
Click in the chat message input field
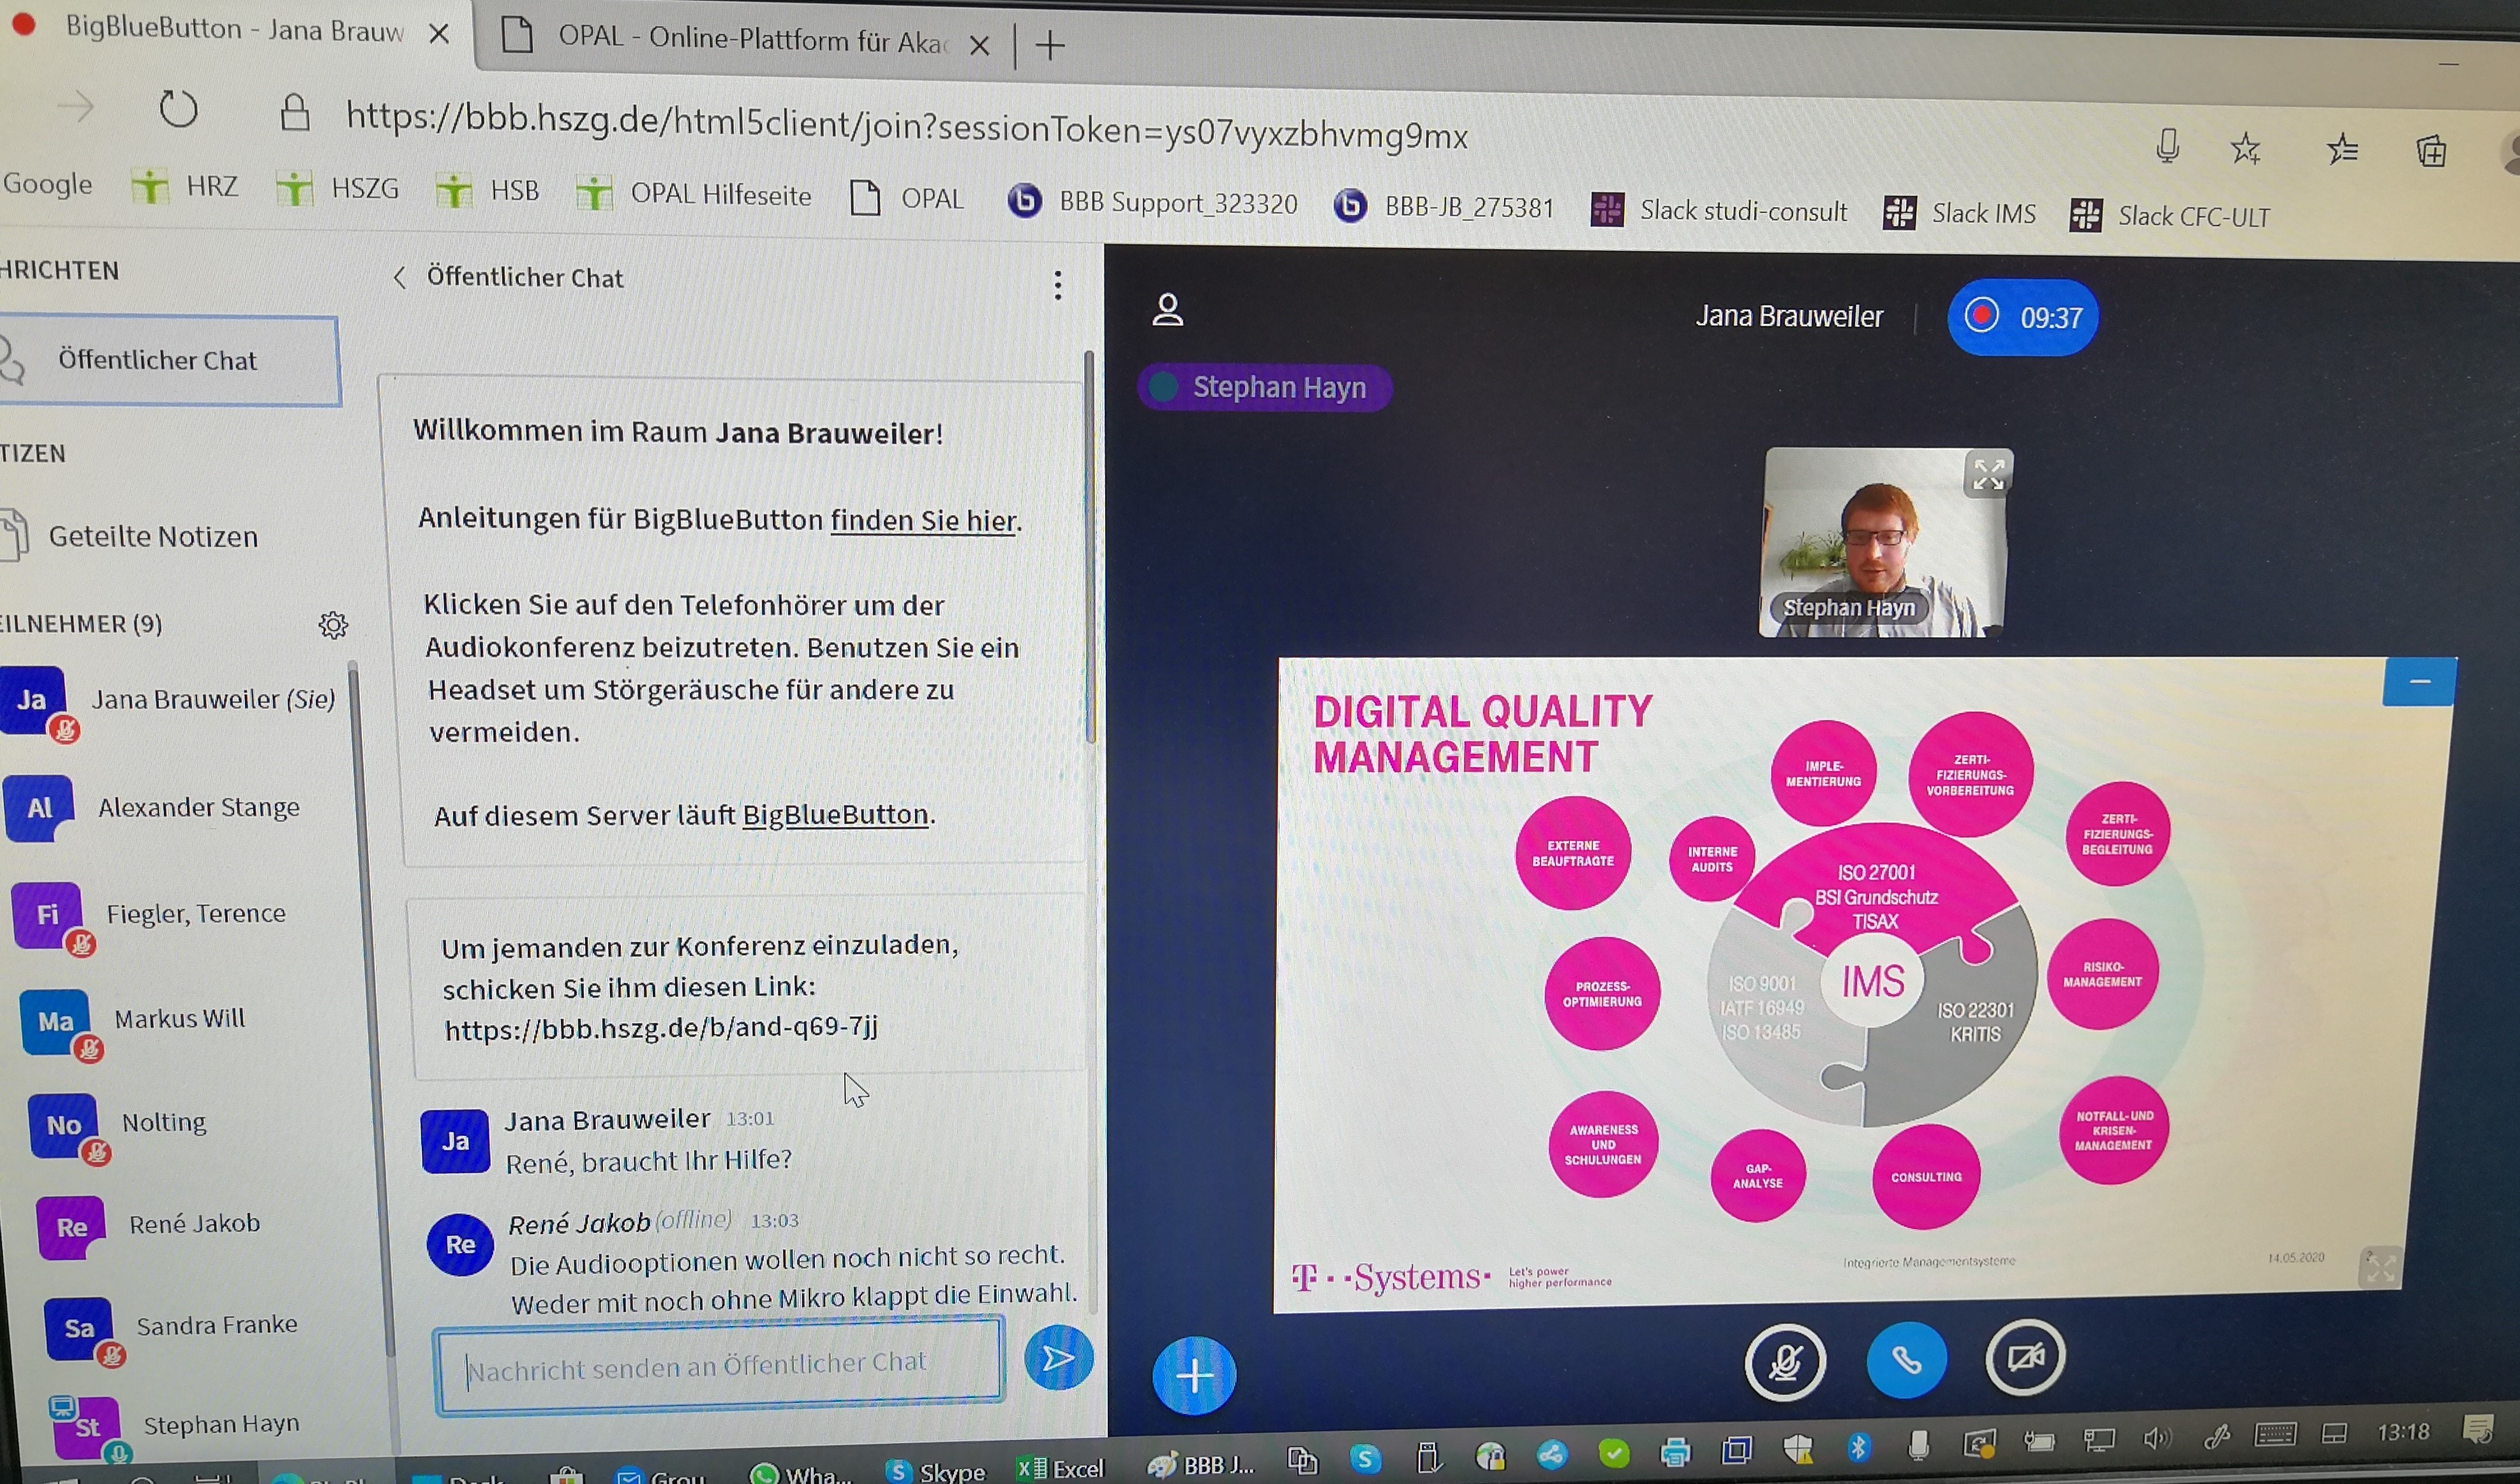[x=718, y=1364]
